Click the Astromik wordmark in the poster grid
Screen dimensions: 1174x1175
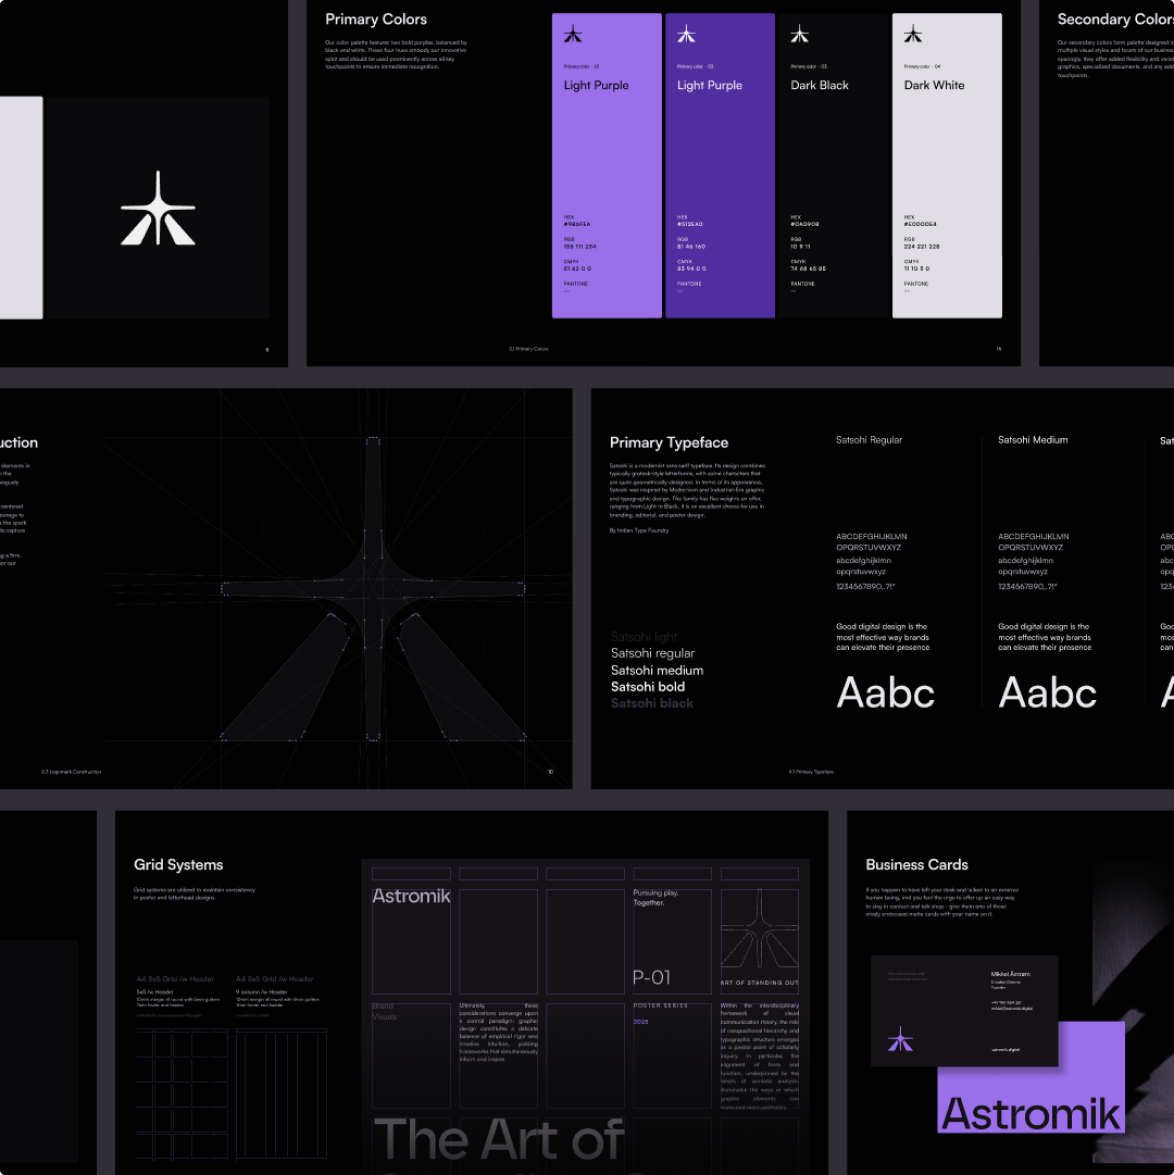[411, 896]
